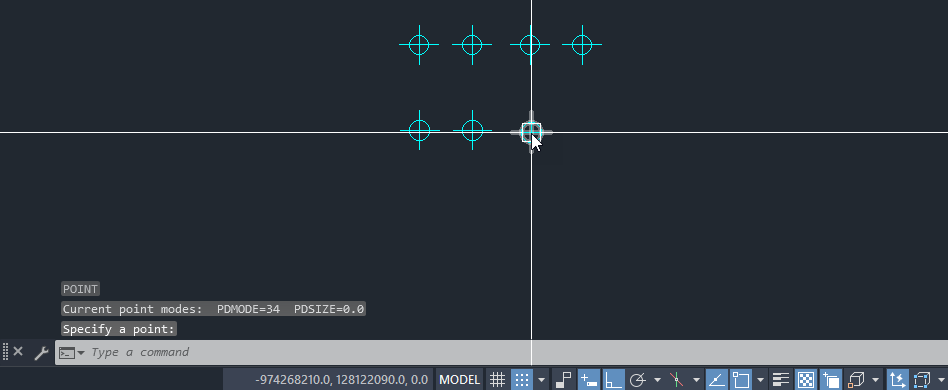Expand isometric drafting plane dropdown
The image size is (948, 390).
[696, 380]
